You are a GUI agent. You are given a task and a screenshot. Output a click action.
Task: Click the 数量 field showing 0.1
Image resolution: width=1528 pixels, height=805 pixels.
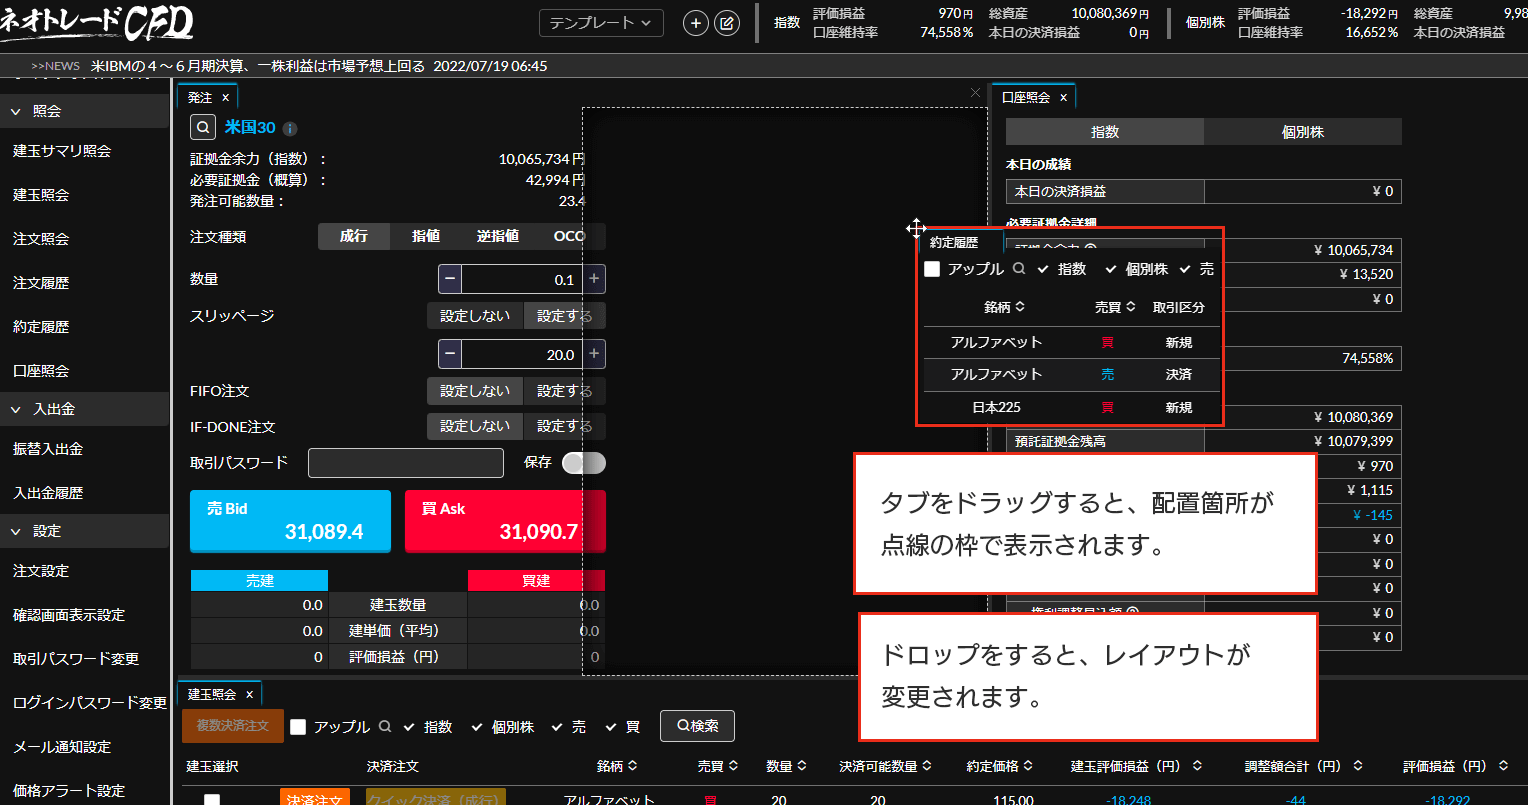(522, 279)
